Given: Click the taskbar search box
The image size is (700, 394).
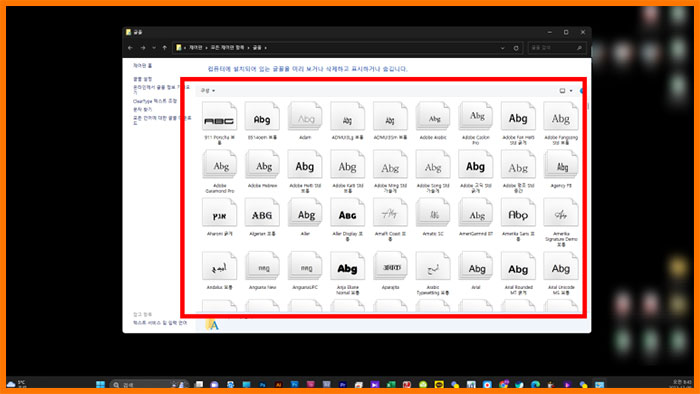Looking at the screenshot, I should coord(149,385).
